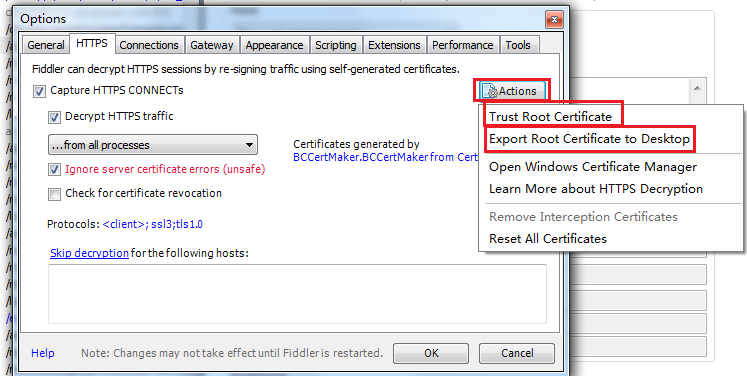Uncheck Decrypt HTTPS traffic
Viewport: 747px width, 376px height.
click(54, 117)
